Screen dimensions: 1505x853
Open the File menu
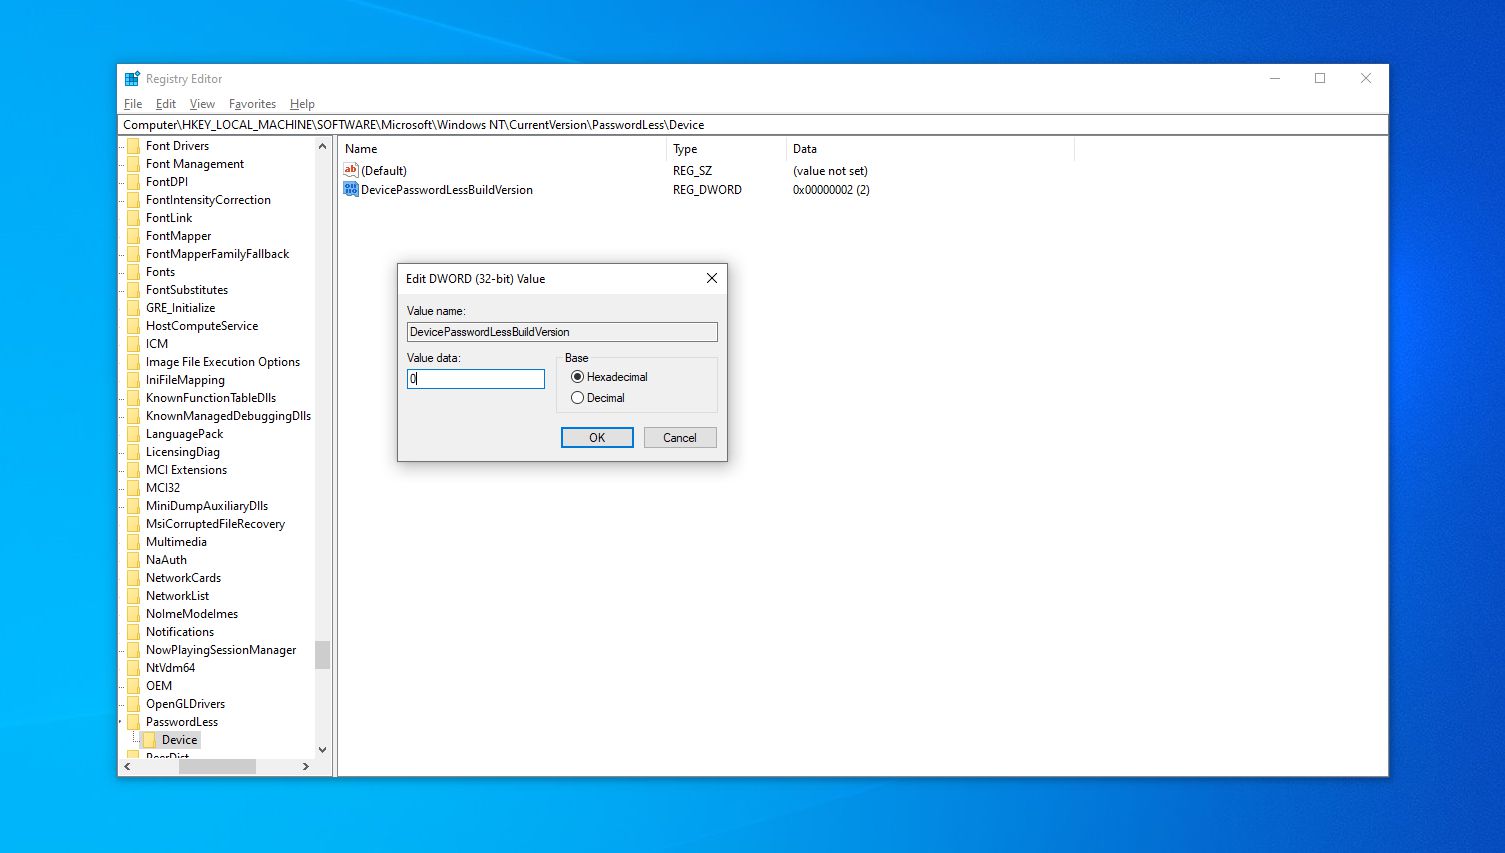coord(133,104)
